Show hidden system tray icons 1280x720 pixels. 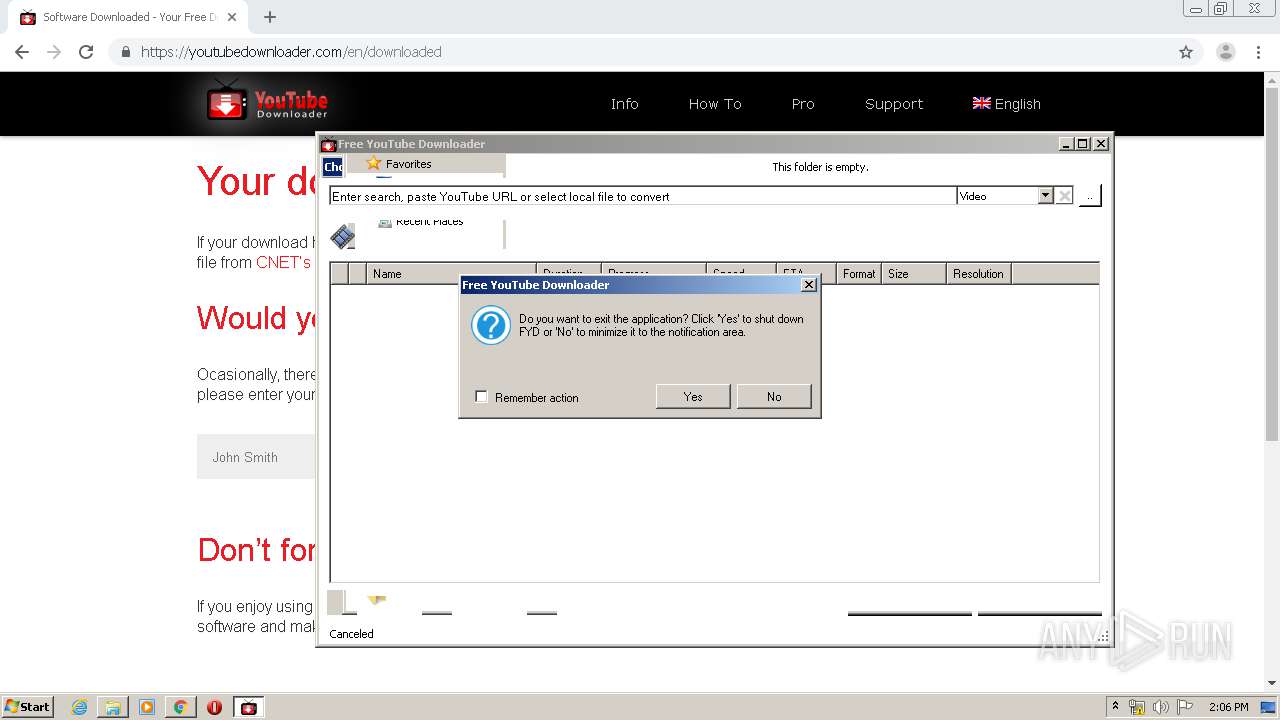(1115, 707)
